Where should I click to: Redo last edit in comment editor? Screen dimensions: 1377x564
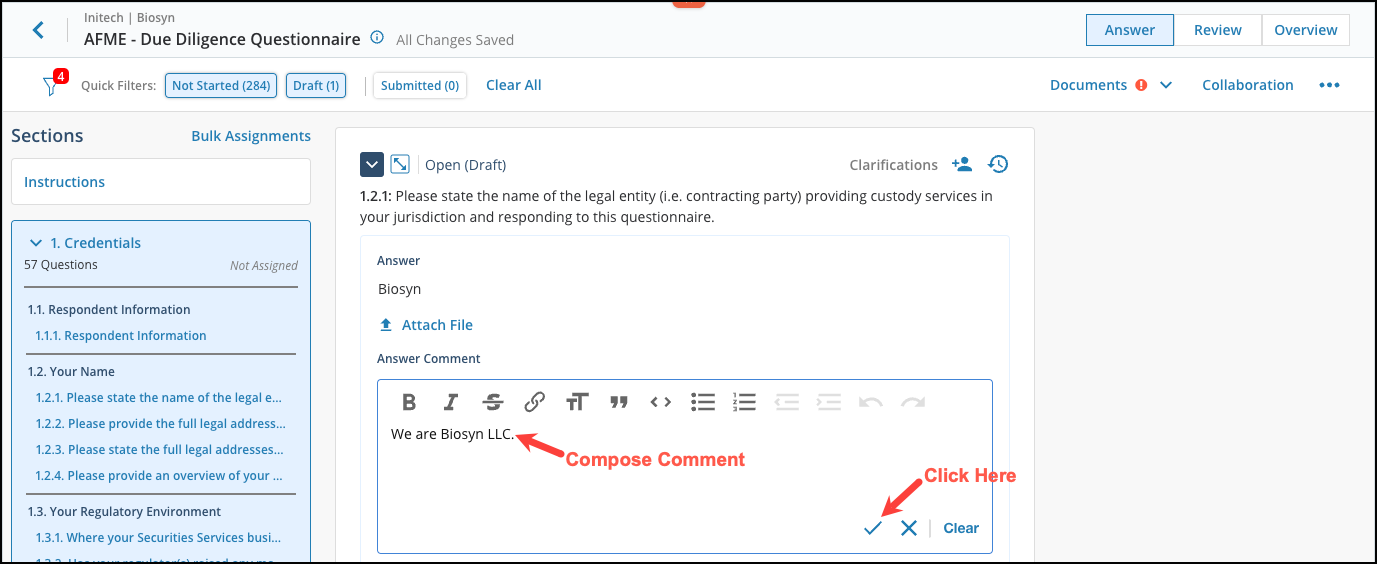913,402
